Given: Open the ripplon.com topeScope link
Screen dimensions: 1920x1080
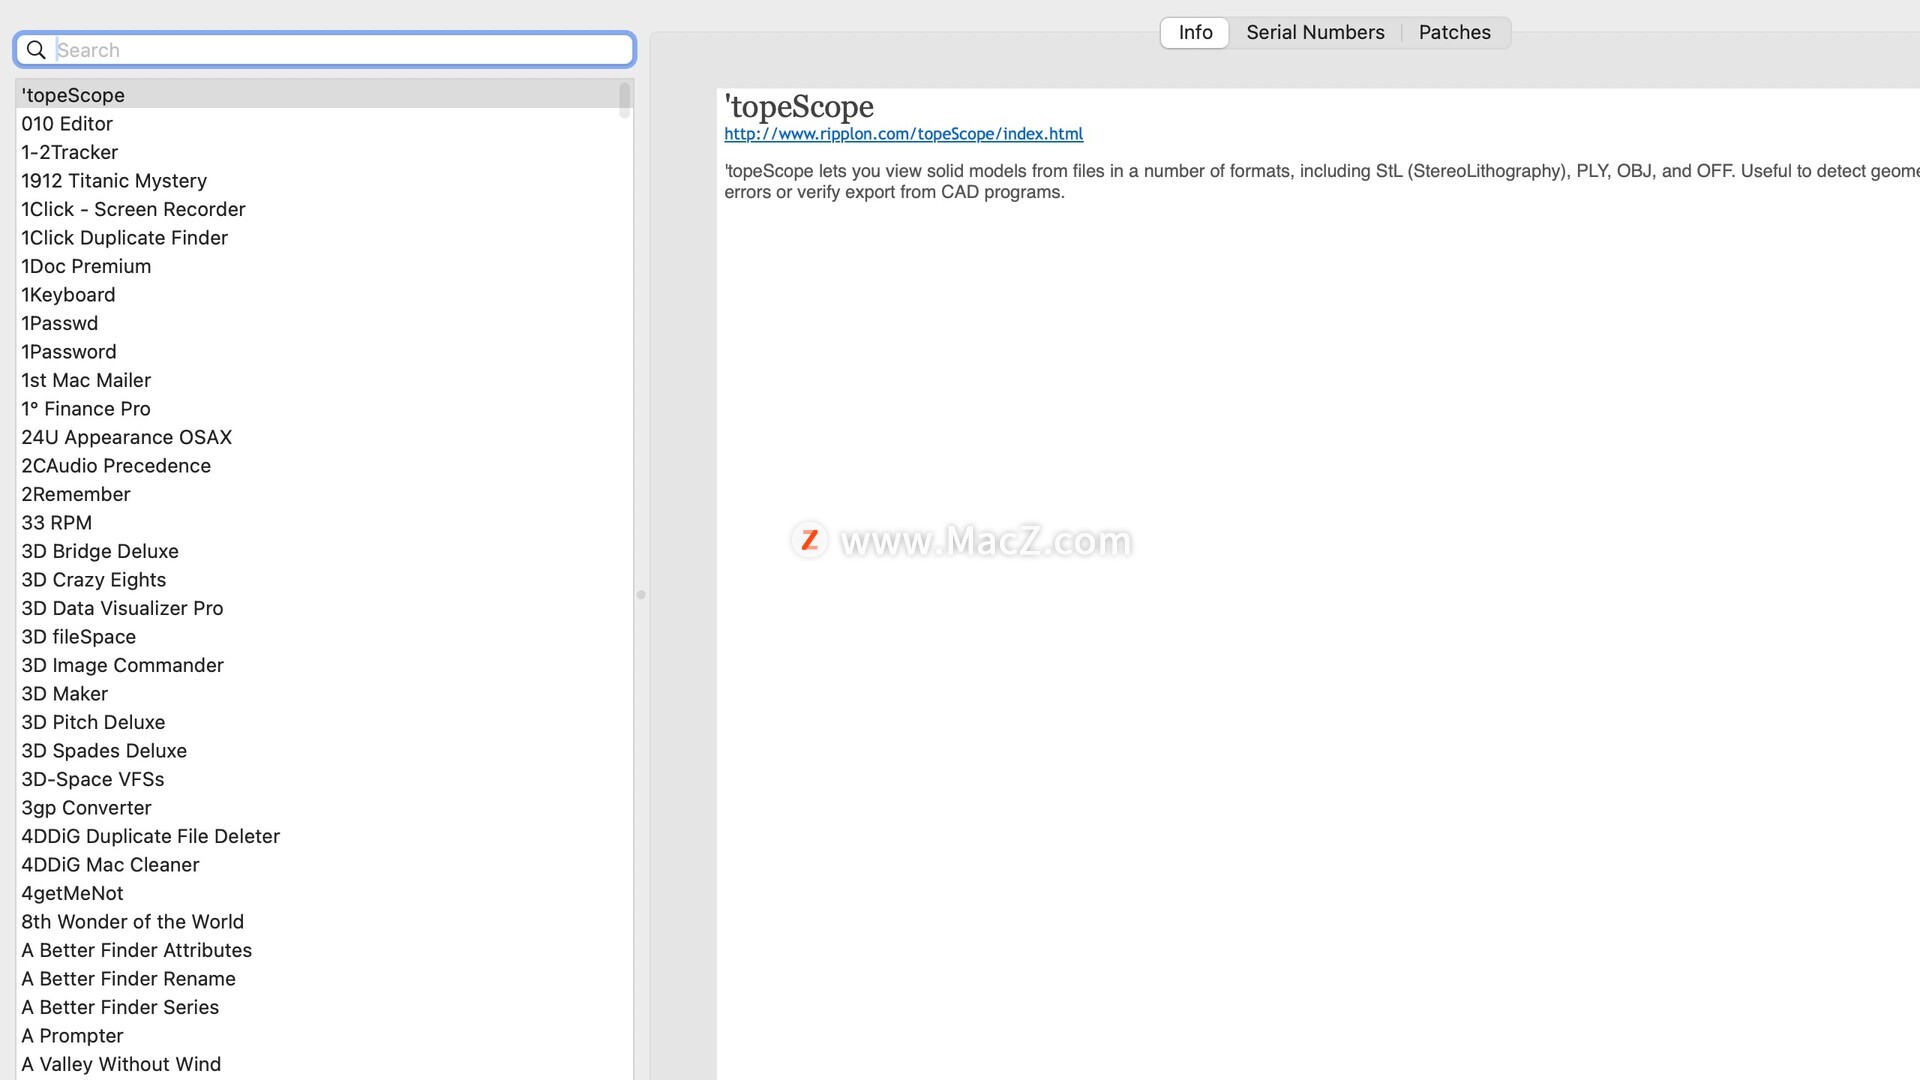Looking at the screenshot, I should pyautogui.click(x=903, y=134).
